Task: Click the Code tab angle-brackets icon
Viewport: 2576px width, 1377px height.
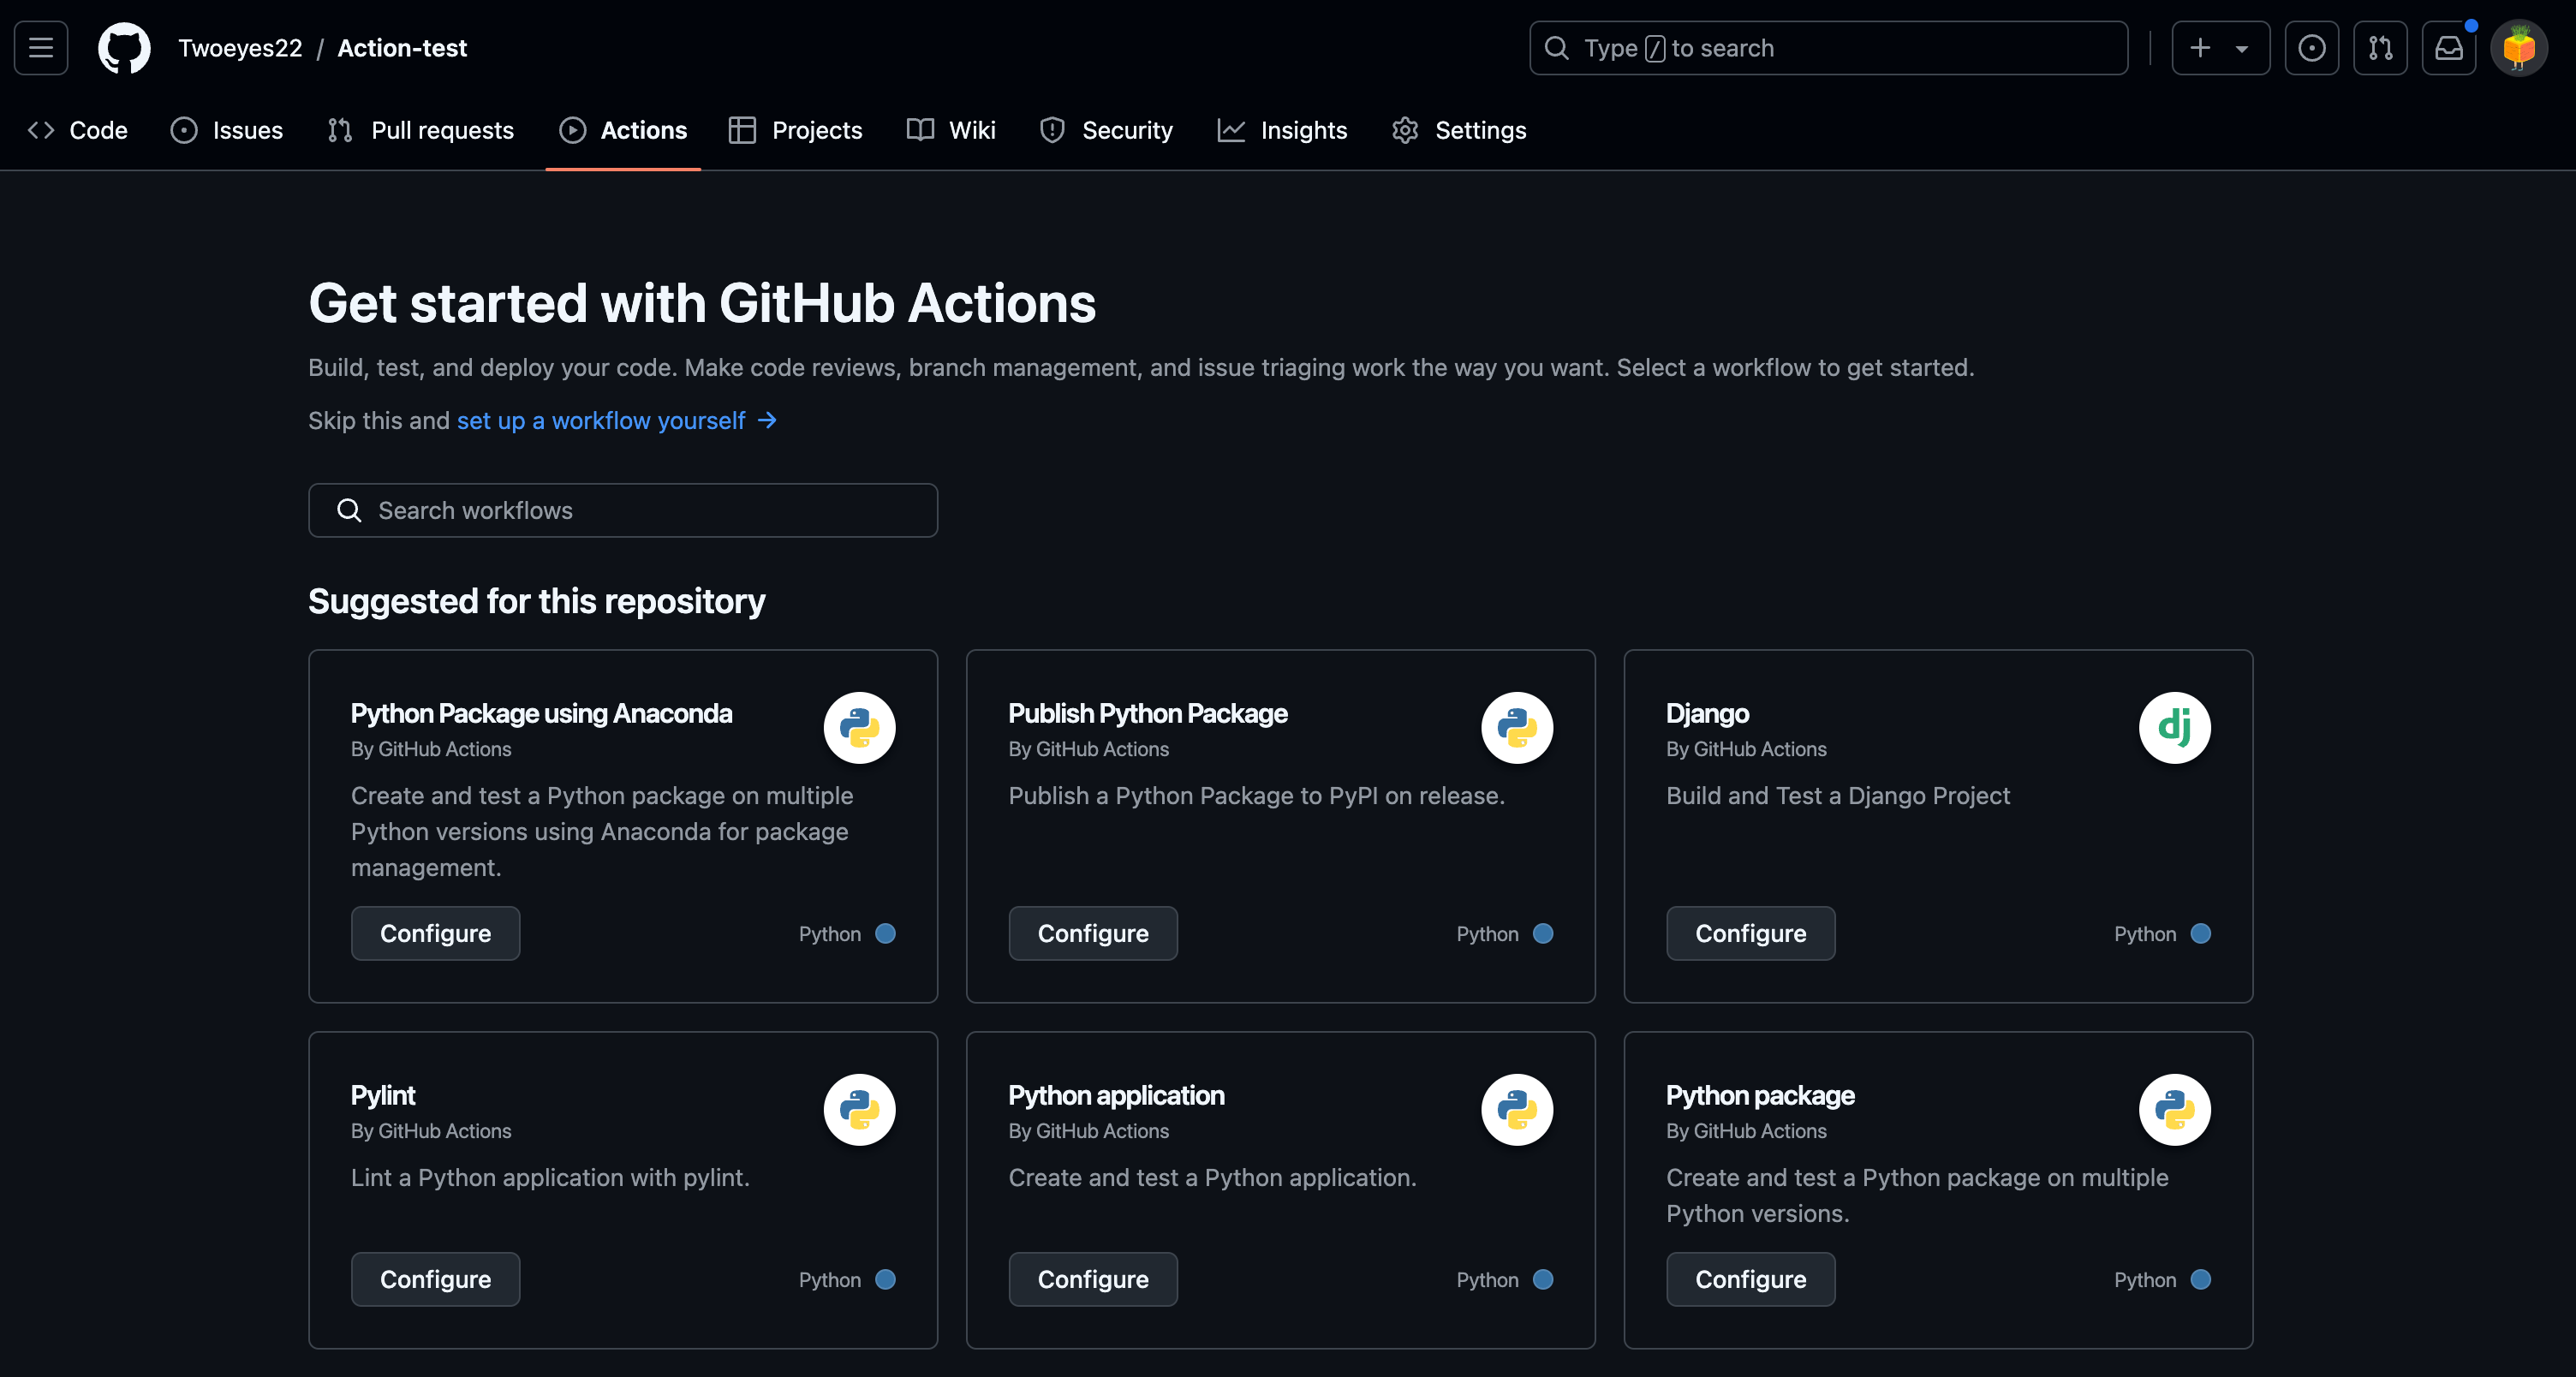Action: tap(41, 130)
